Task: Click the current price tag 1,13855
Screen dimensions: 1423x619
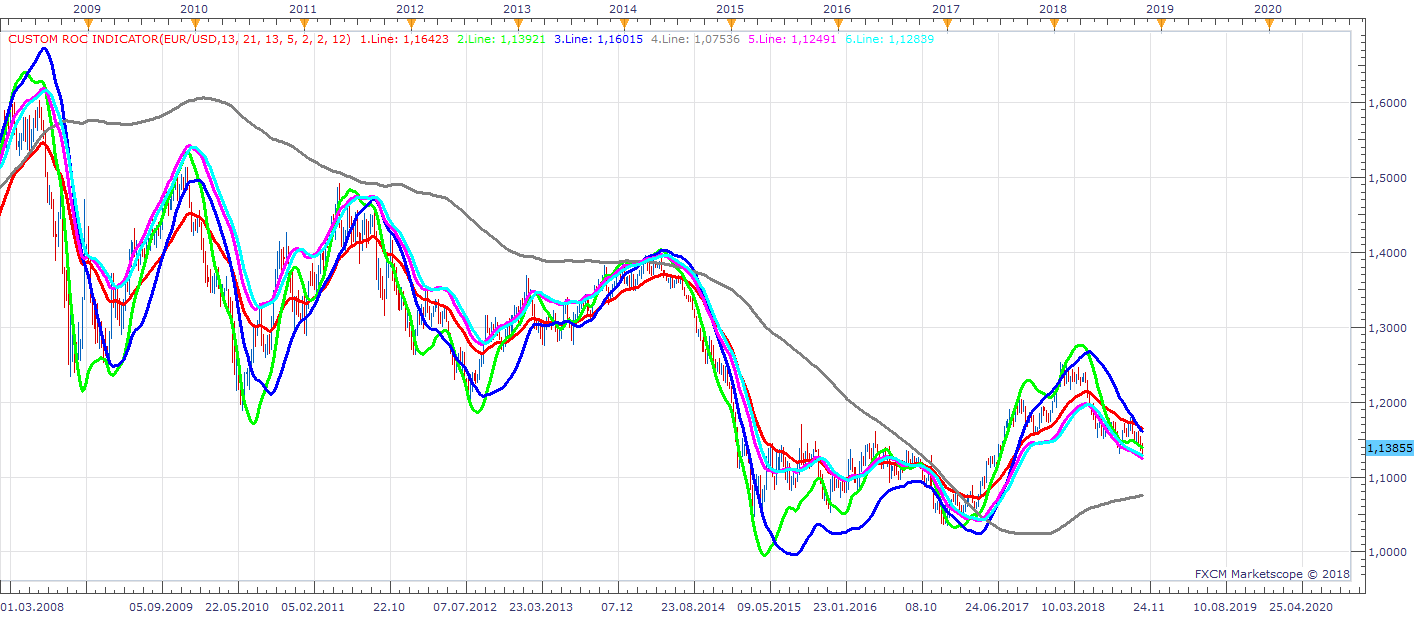Action: [1389, 449]
